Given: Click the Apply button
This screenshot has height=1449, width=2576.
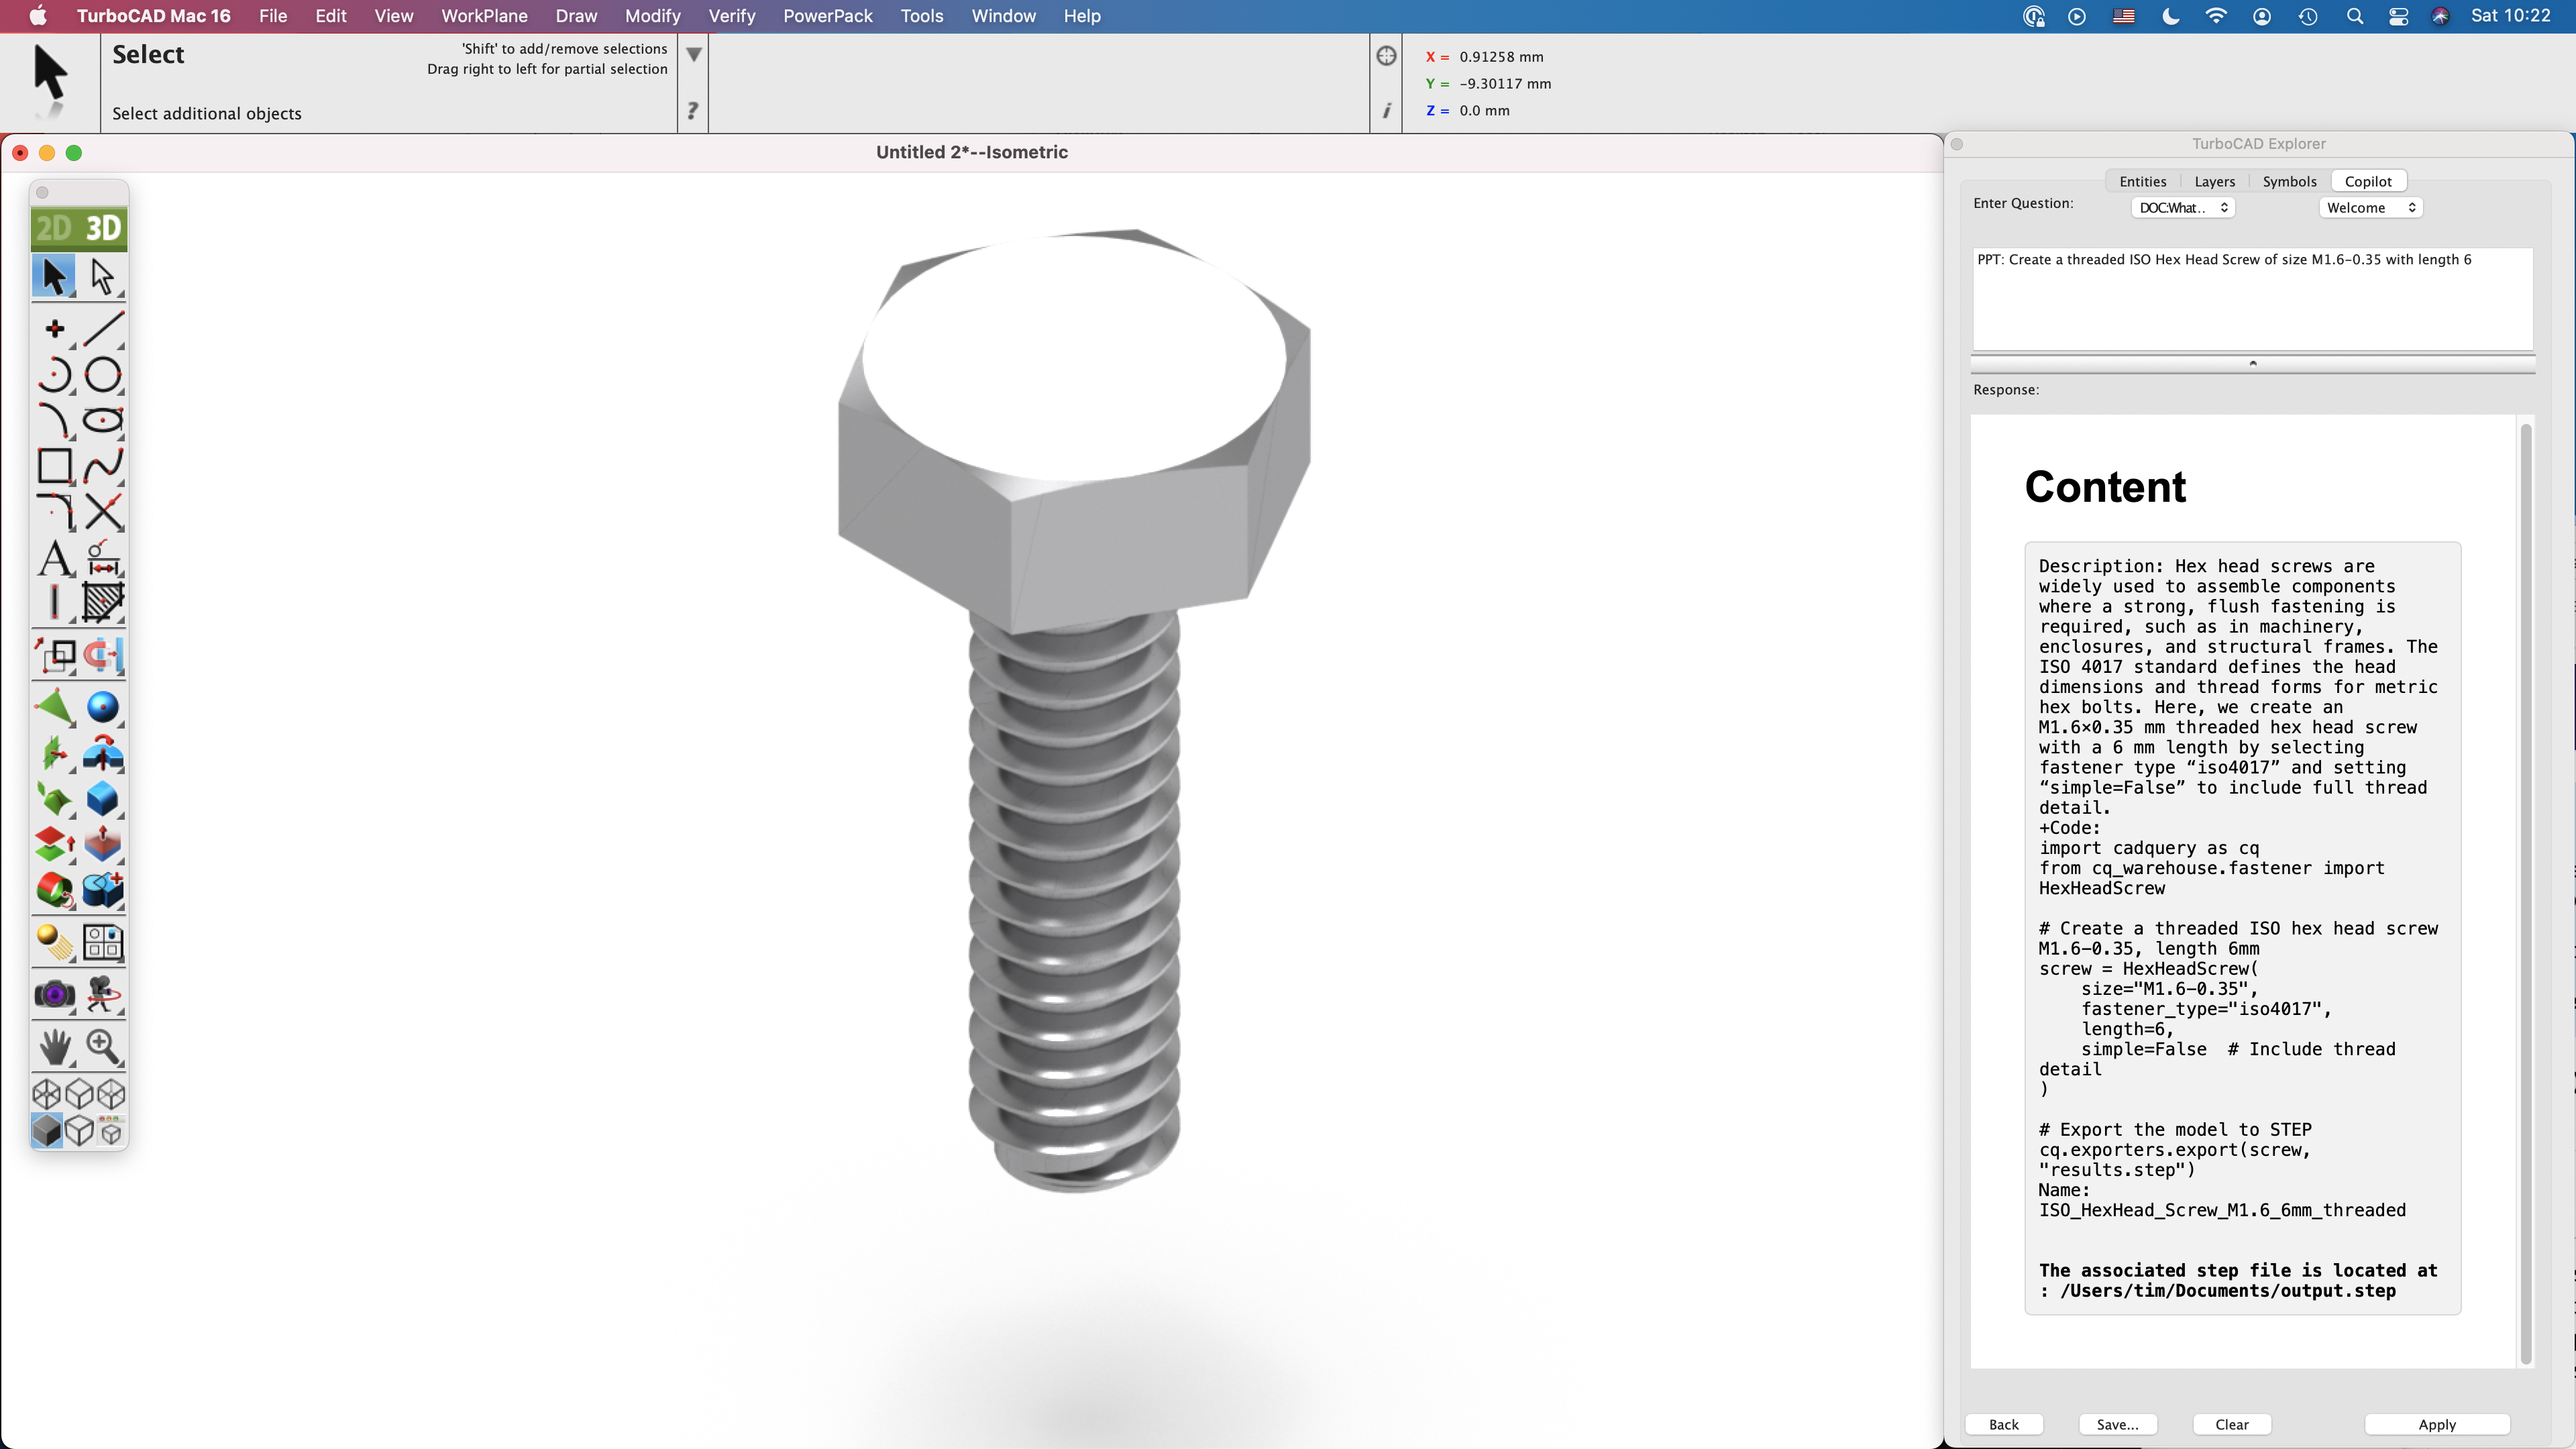Looking at the screenshot, I should (2436, 1424).
